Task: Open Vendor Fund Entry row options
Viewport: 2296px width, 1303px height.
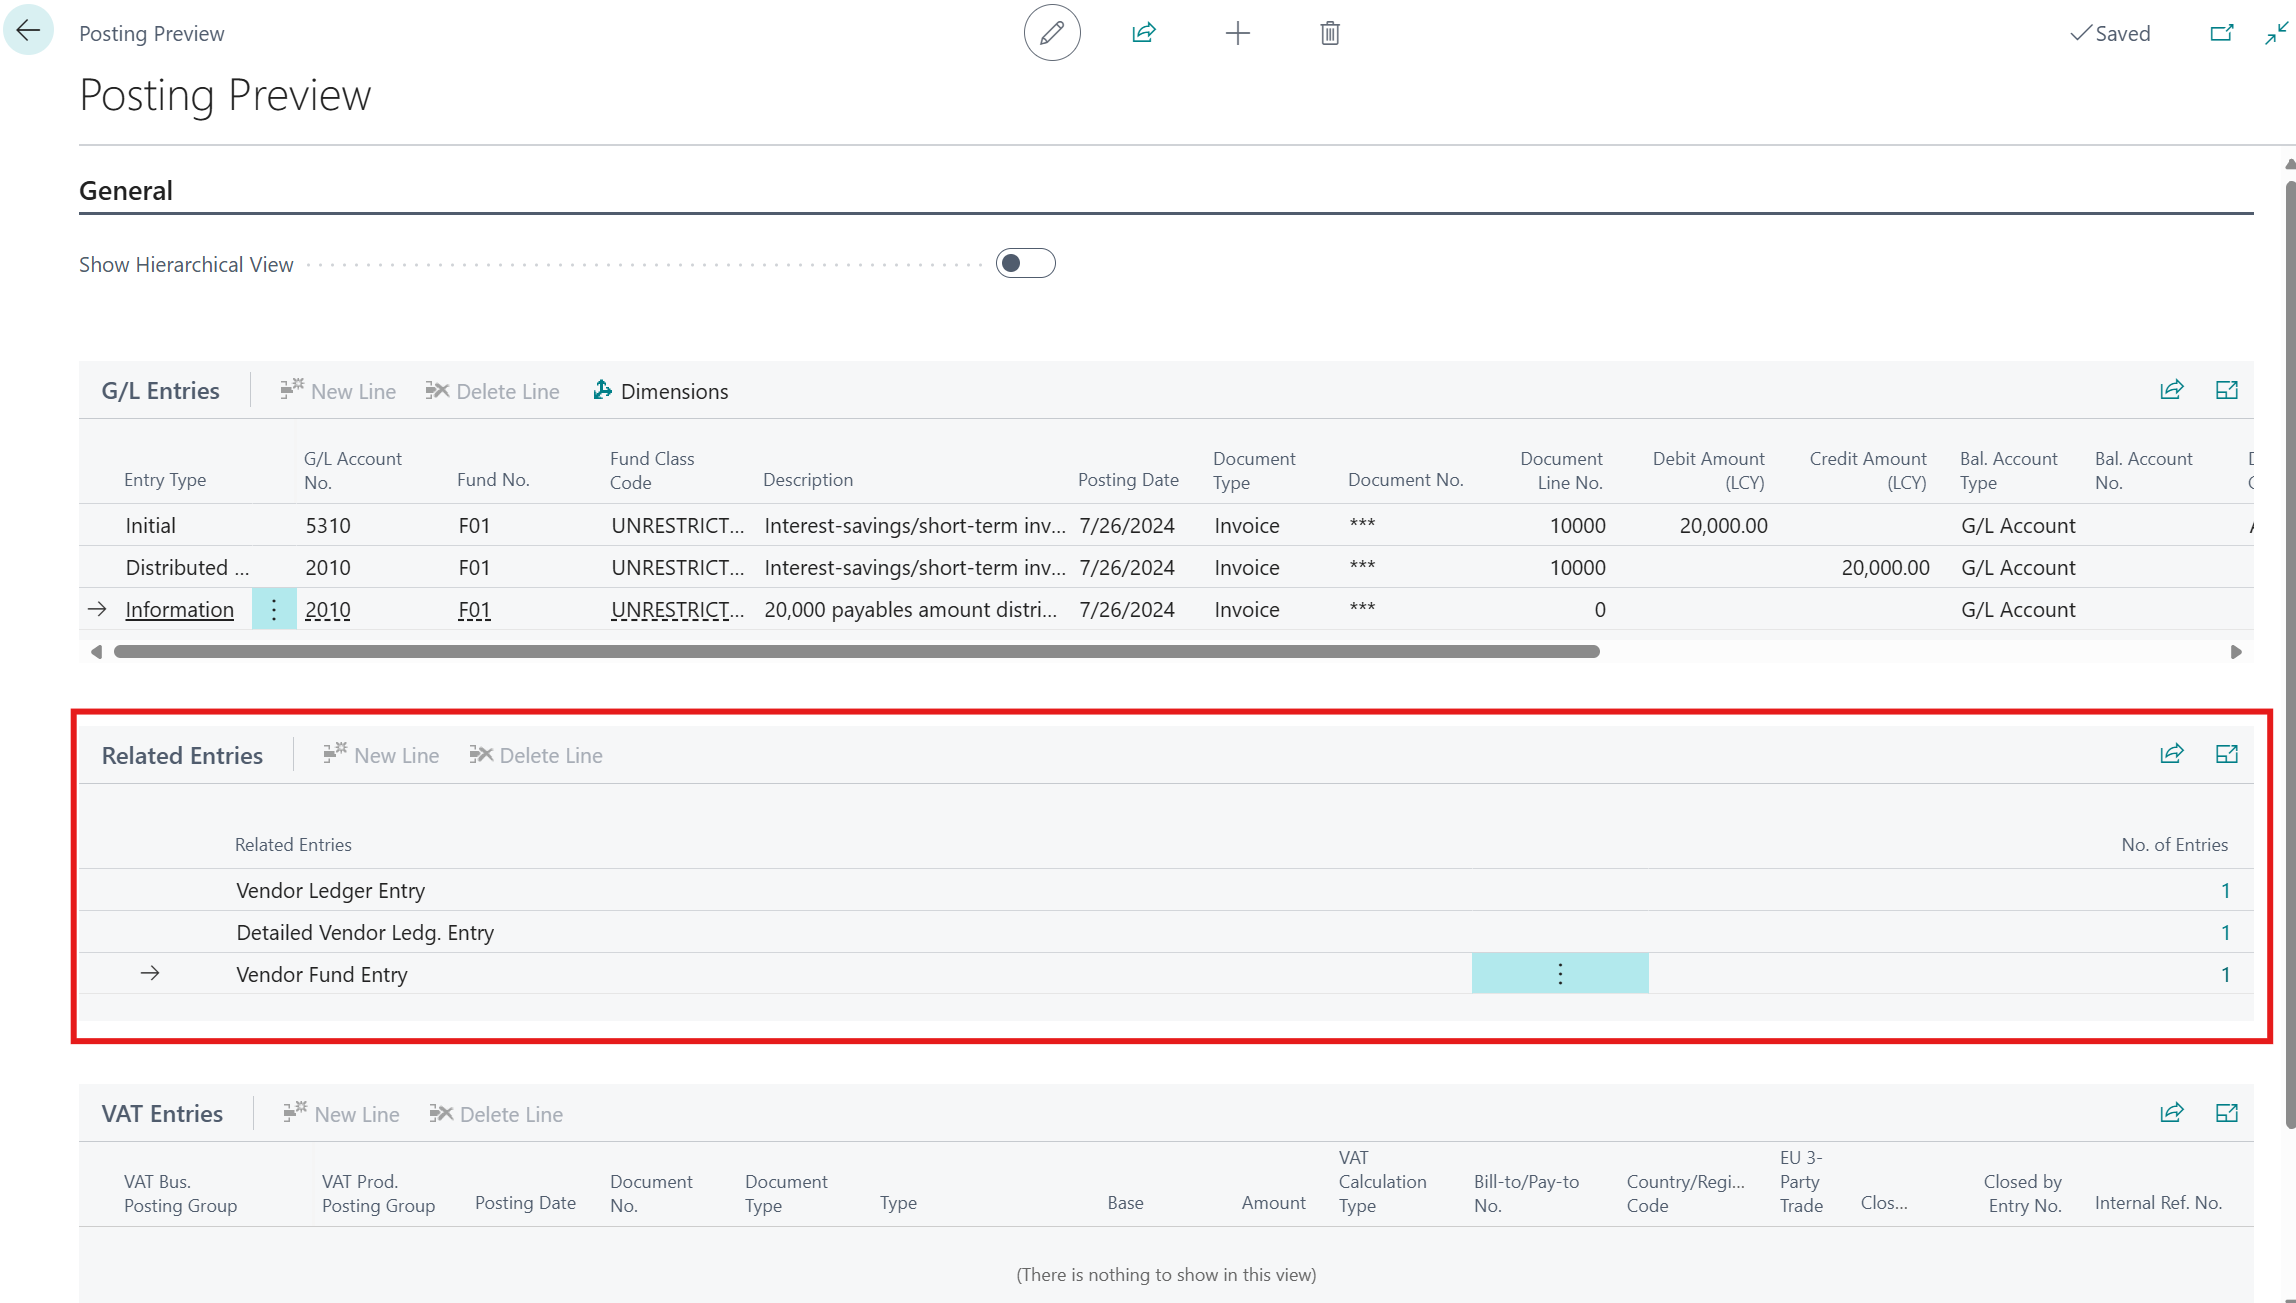Action: 1559,974
